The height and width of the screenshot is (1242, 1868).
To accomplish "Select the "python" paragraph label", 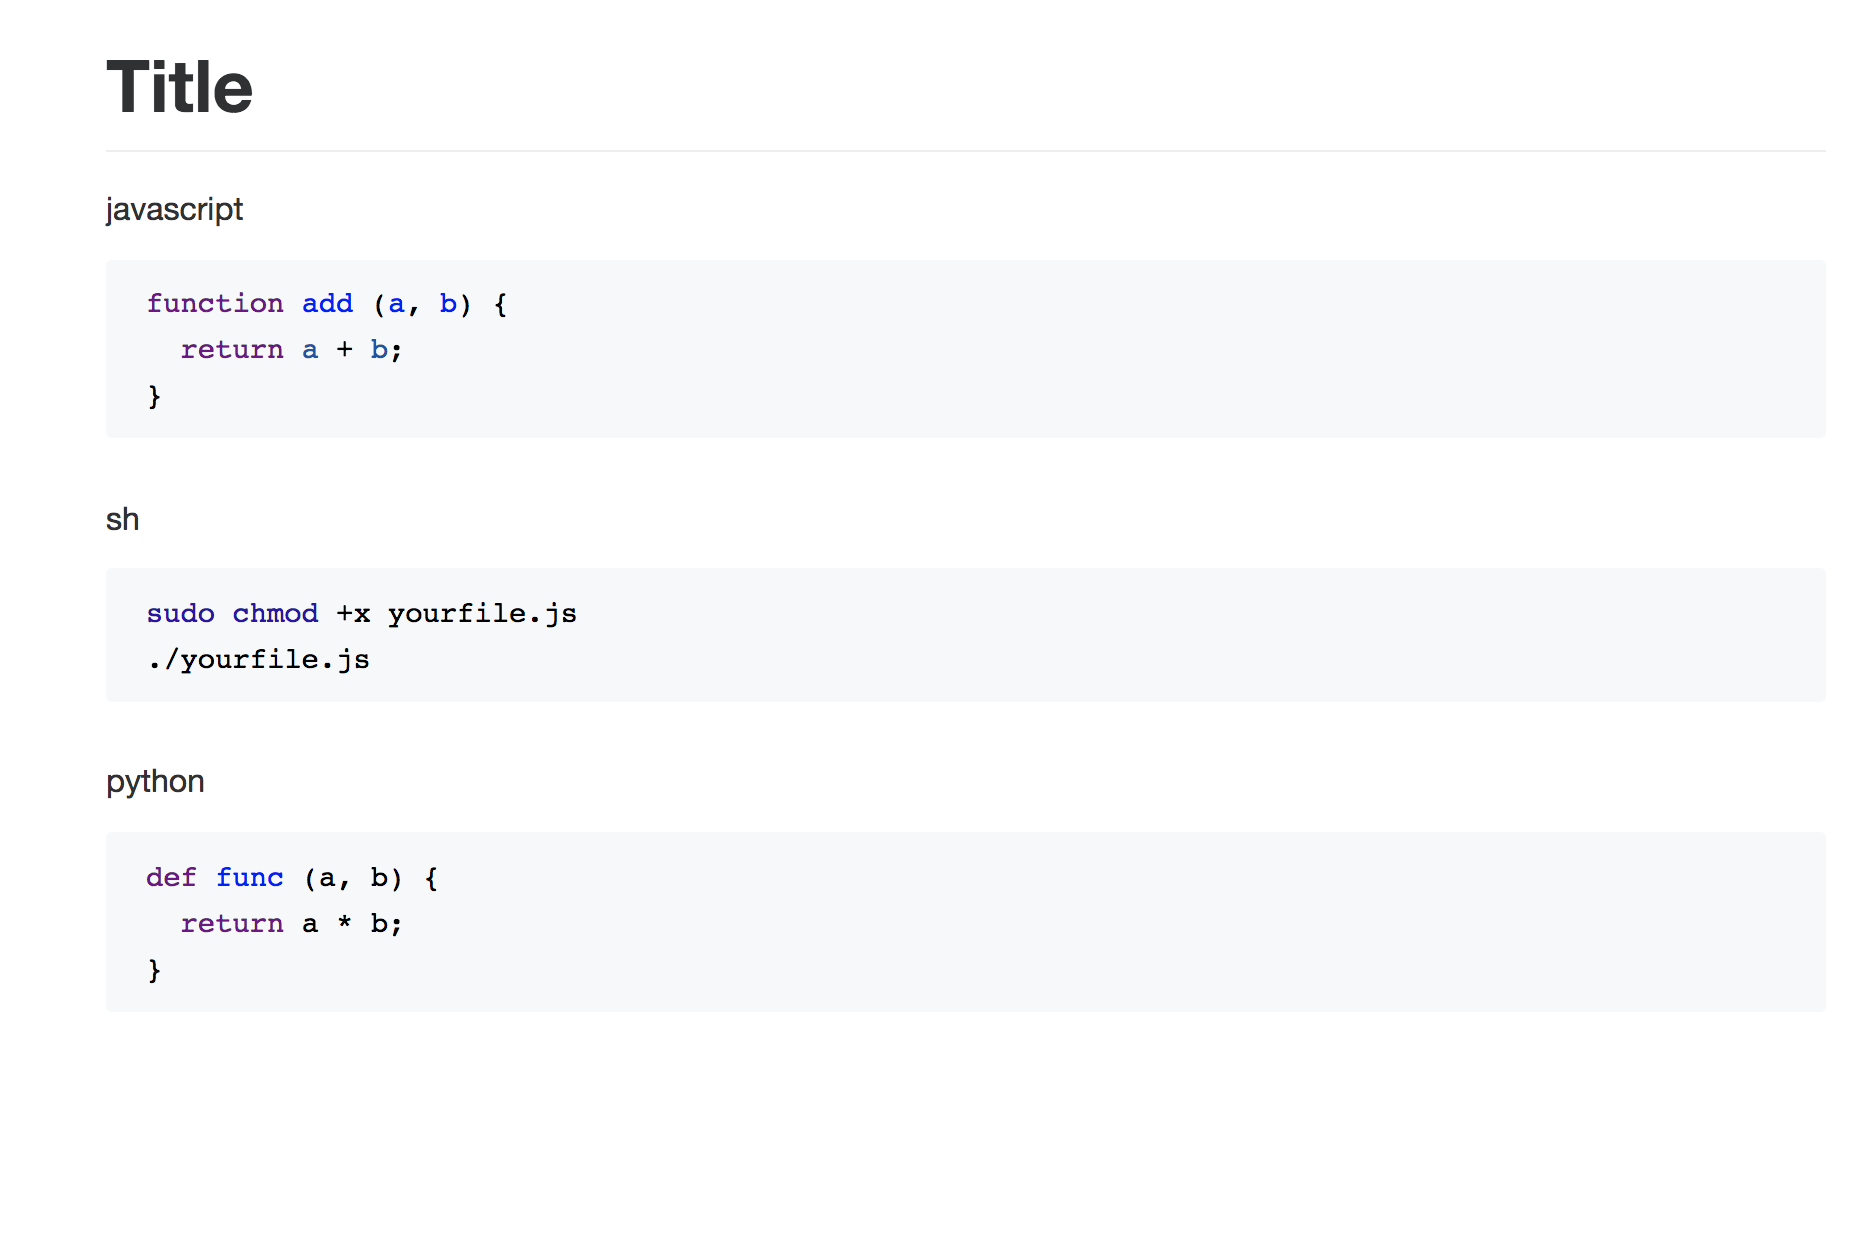I will tap(155, 781).
